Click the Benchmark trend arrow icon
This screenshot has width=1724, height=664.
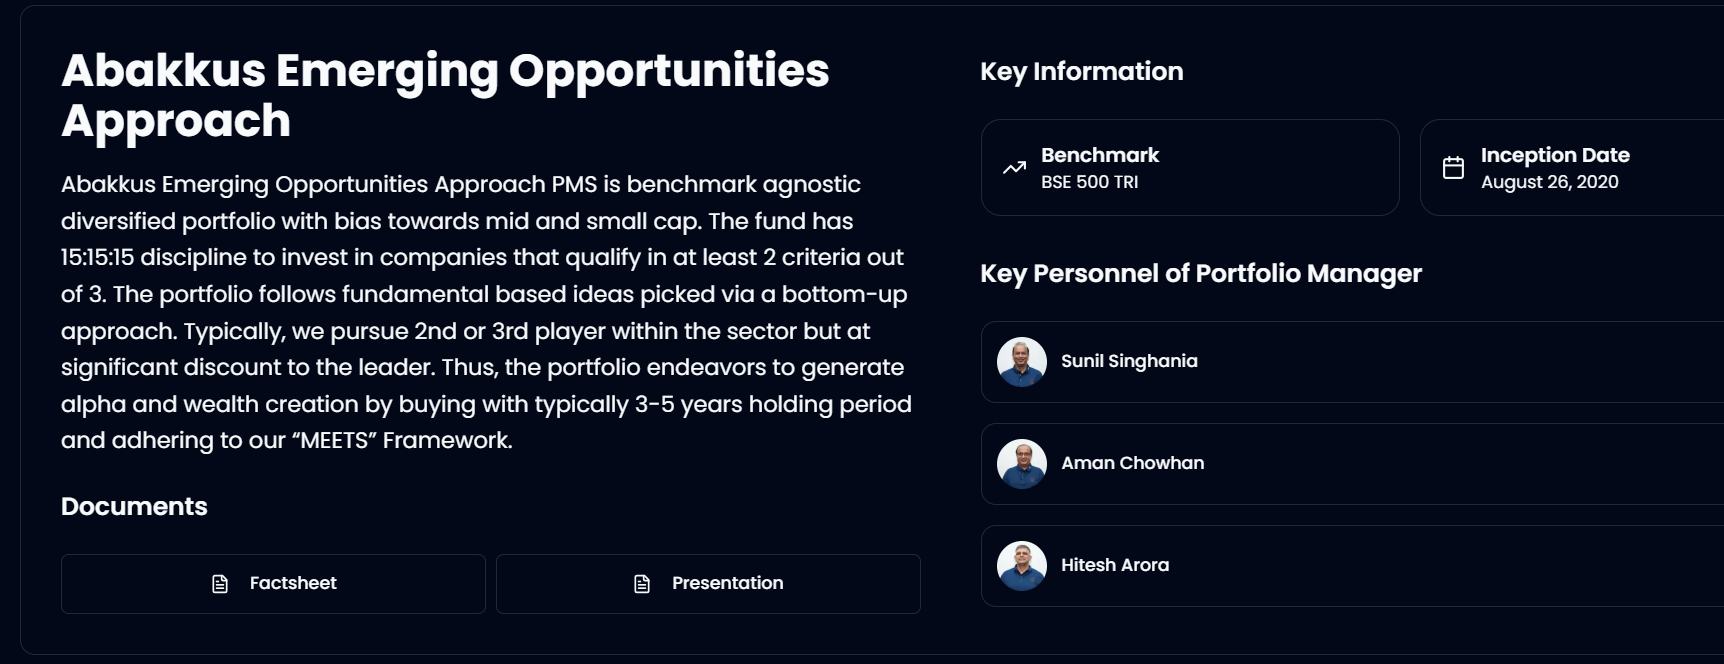1014,168
